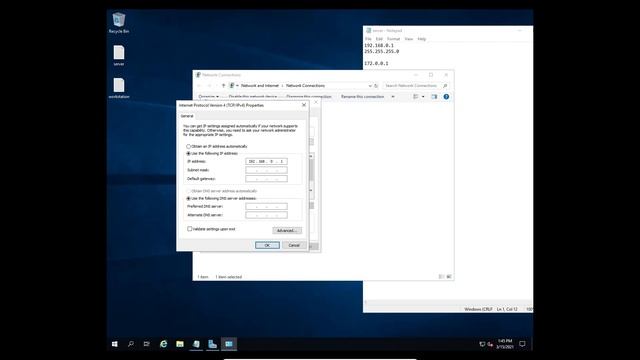
Task: Click the search magnifier in Network Connections
Action: (x=445, y=86)
